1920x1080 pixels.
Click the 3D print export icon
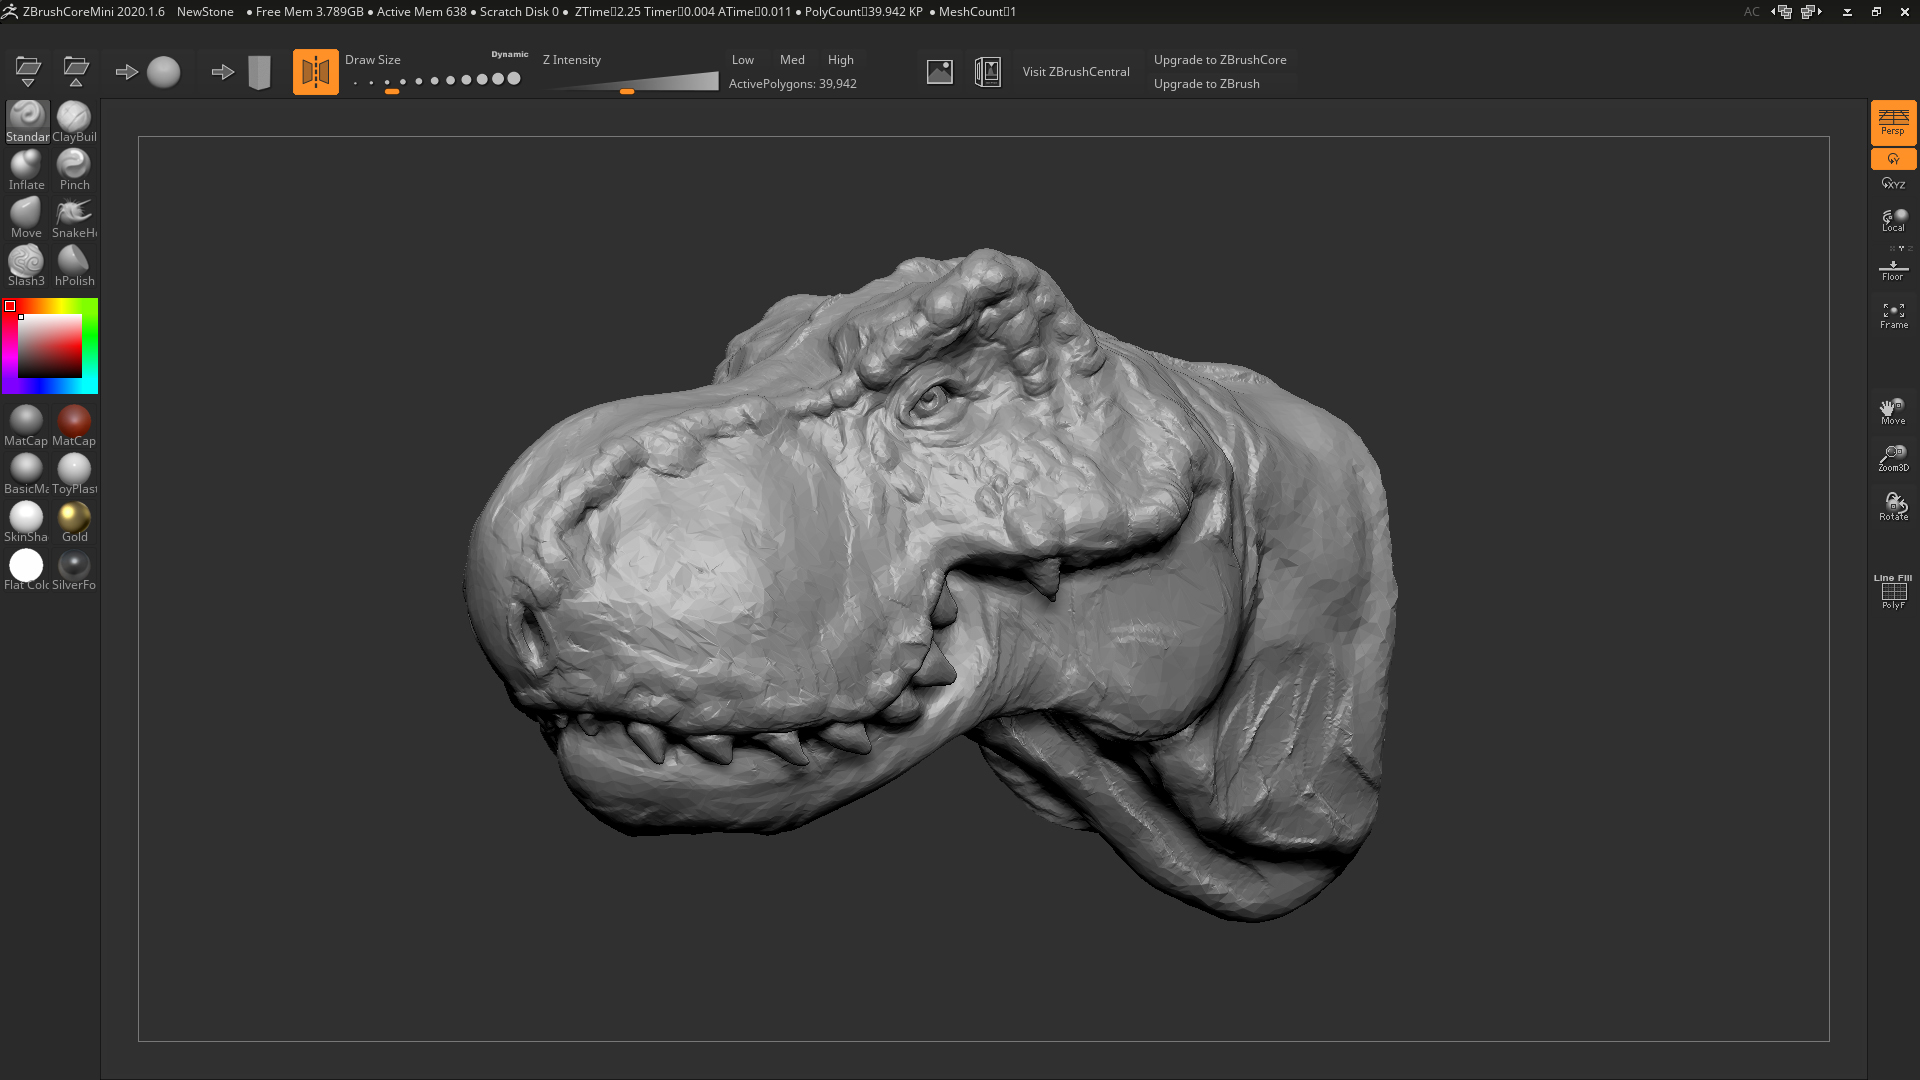click(x=988, y=72)
